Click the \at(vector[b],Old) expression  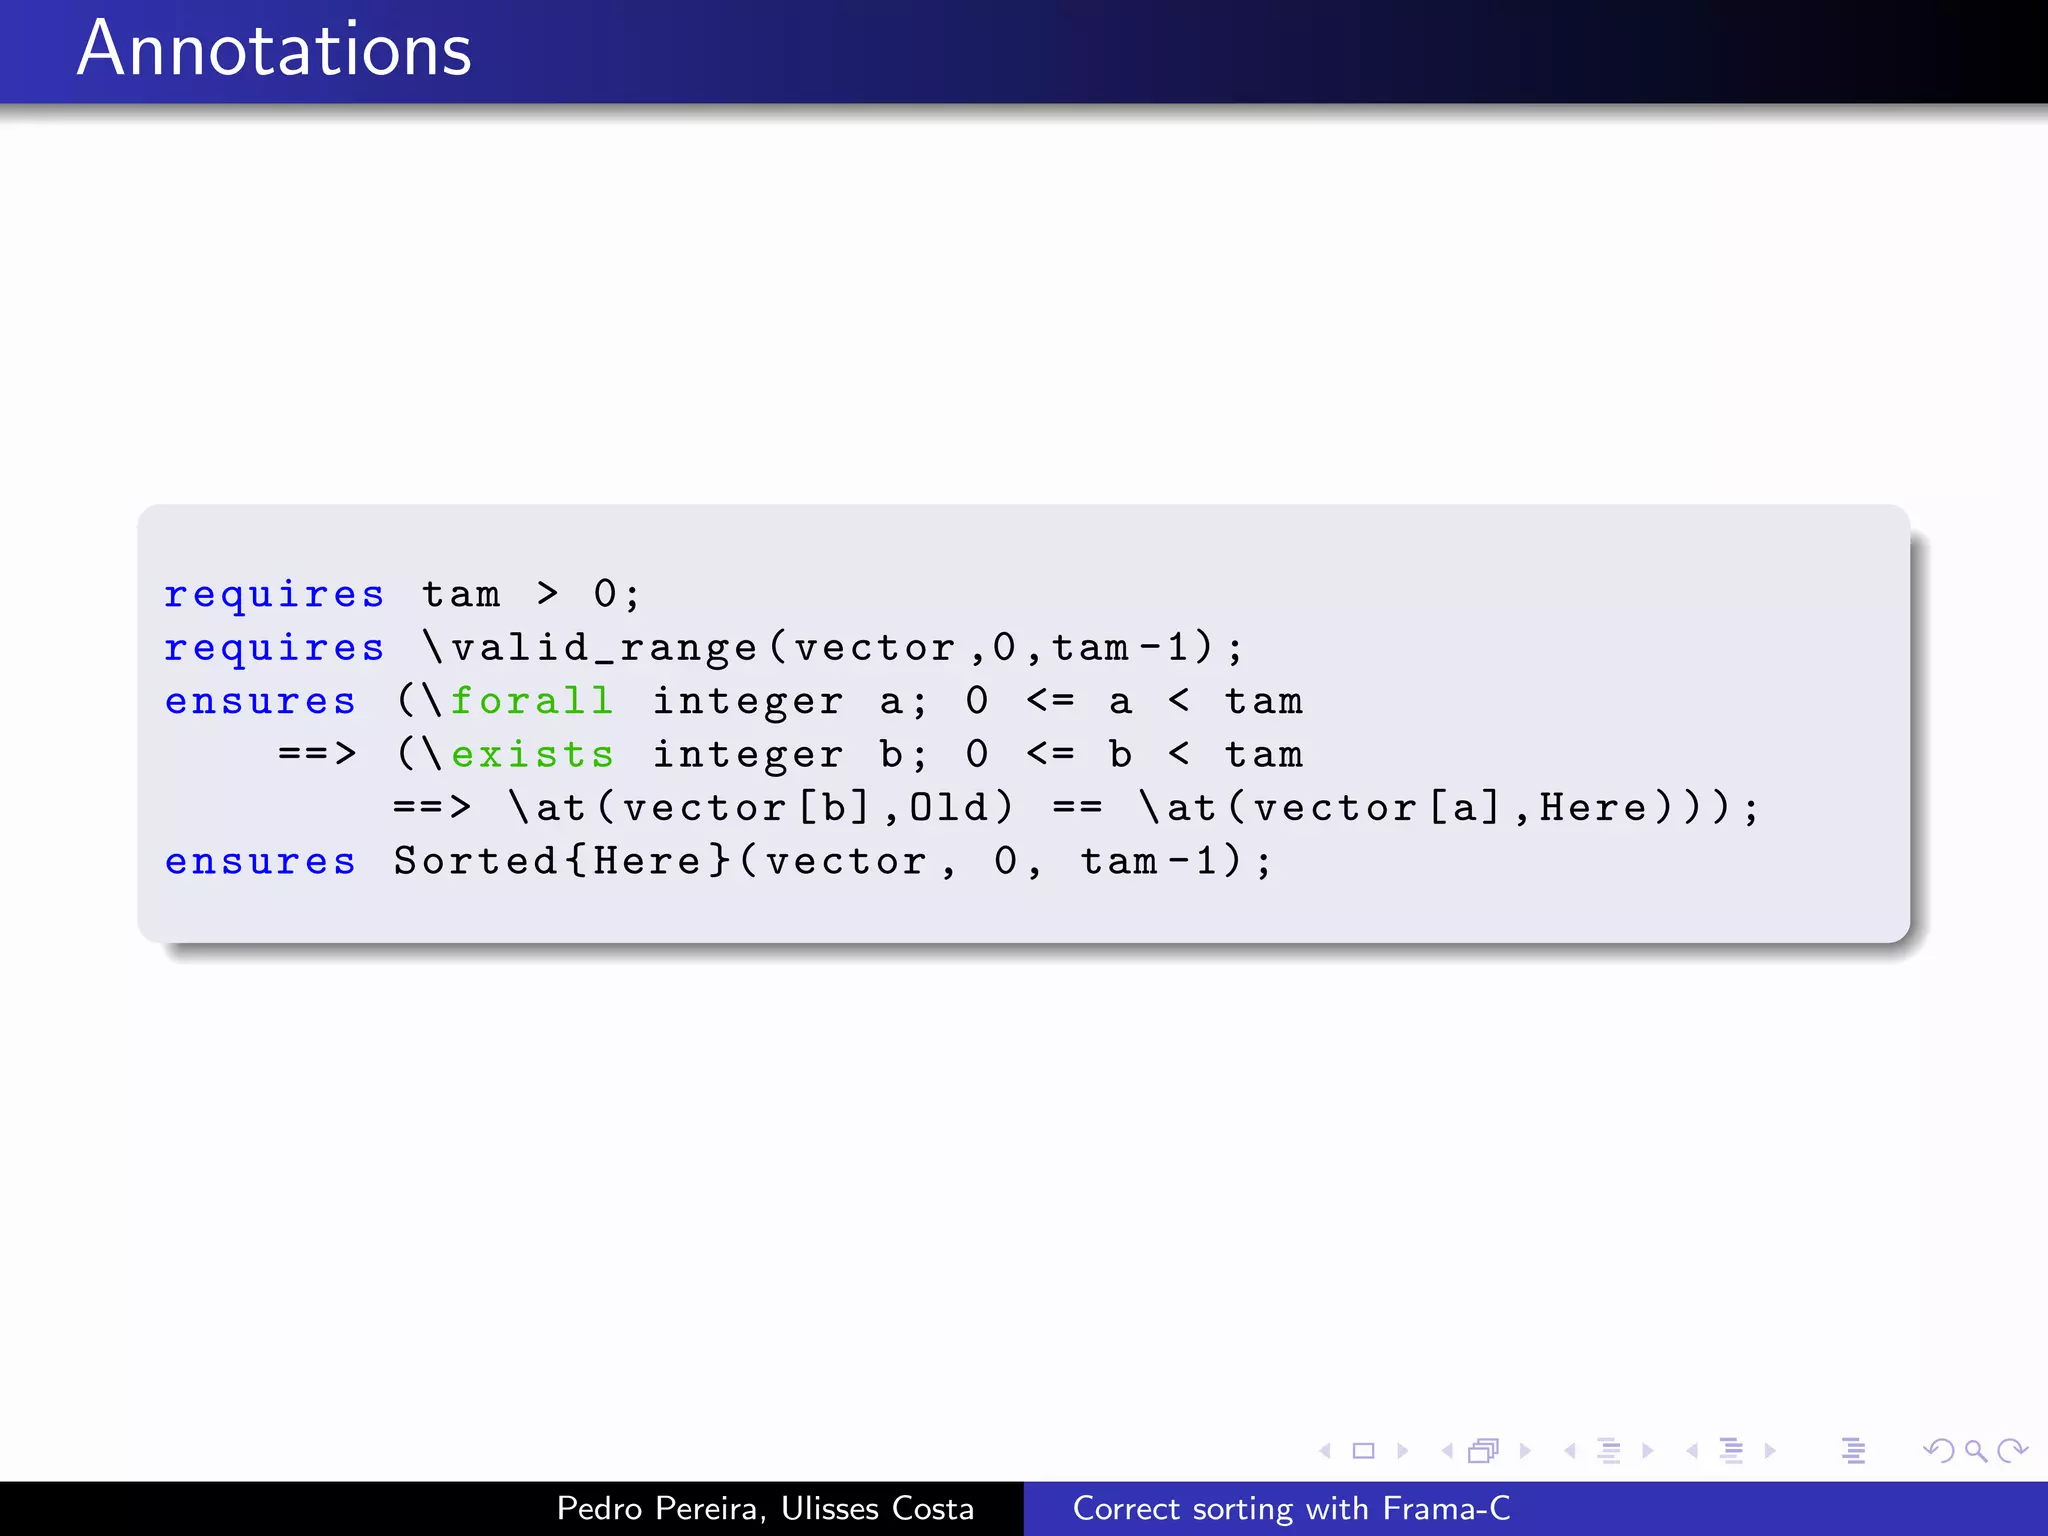(762, 807)
